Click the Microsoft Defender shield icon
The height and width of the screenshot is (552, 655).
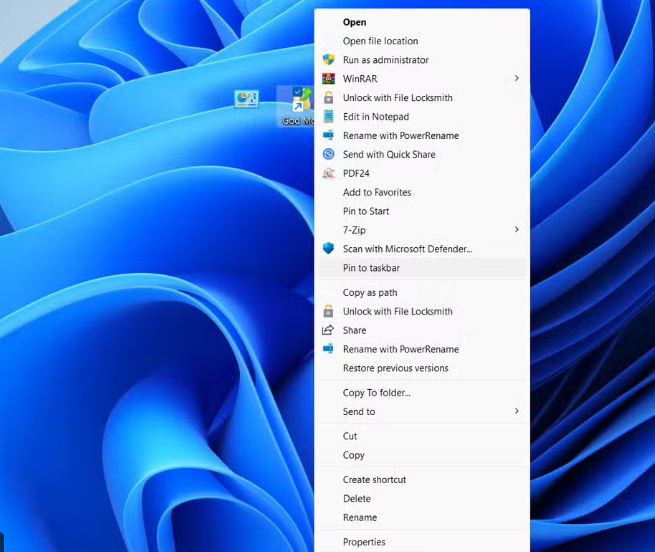point(328,249)
